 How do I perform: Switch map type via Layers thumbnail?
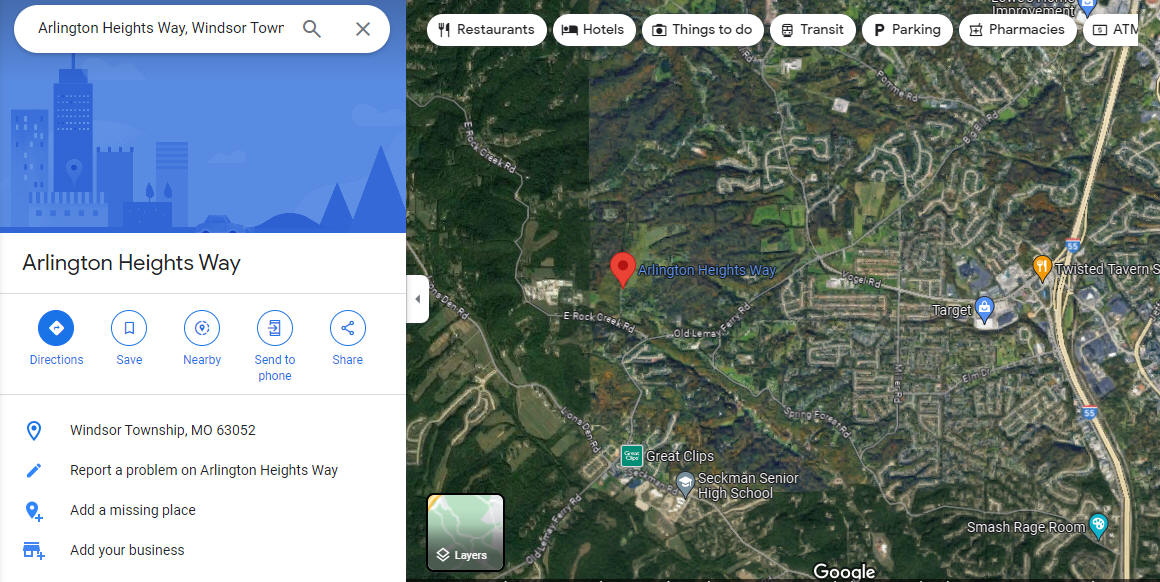click(x=465, y=532)
